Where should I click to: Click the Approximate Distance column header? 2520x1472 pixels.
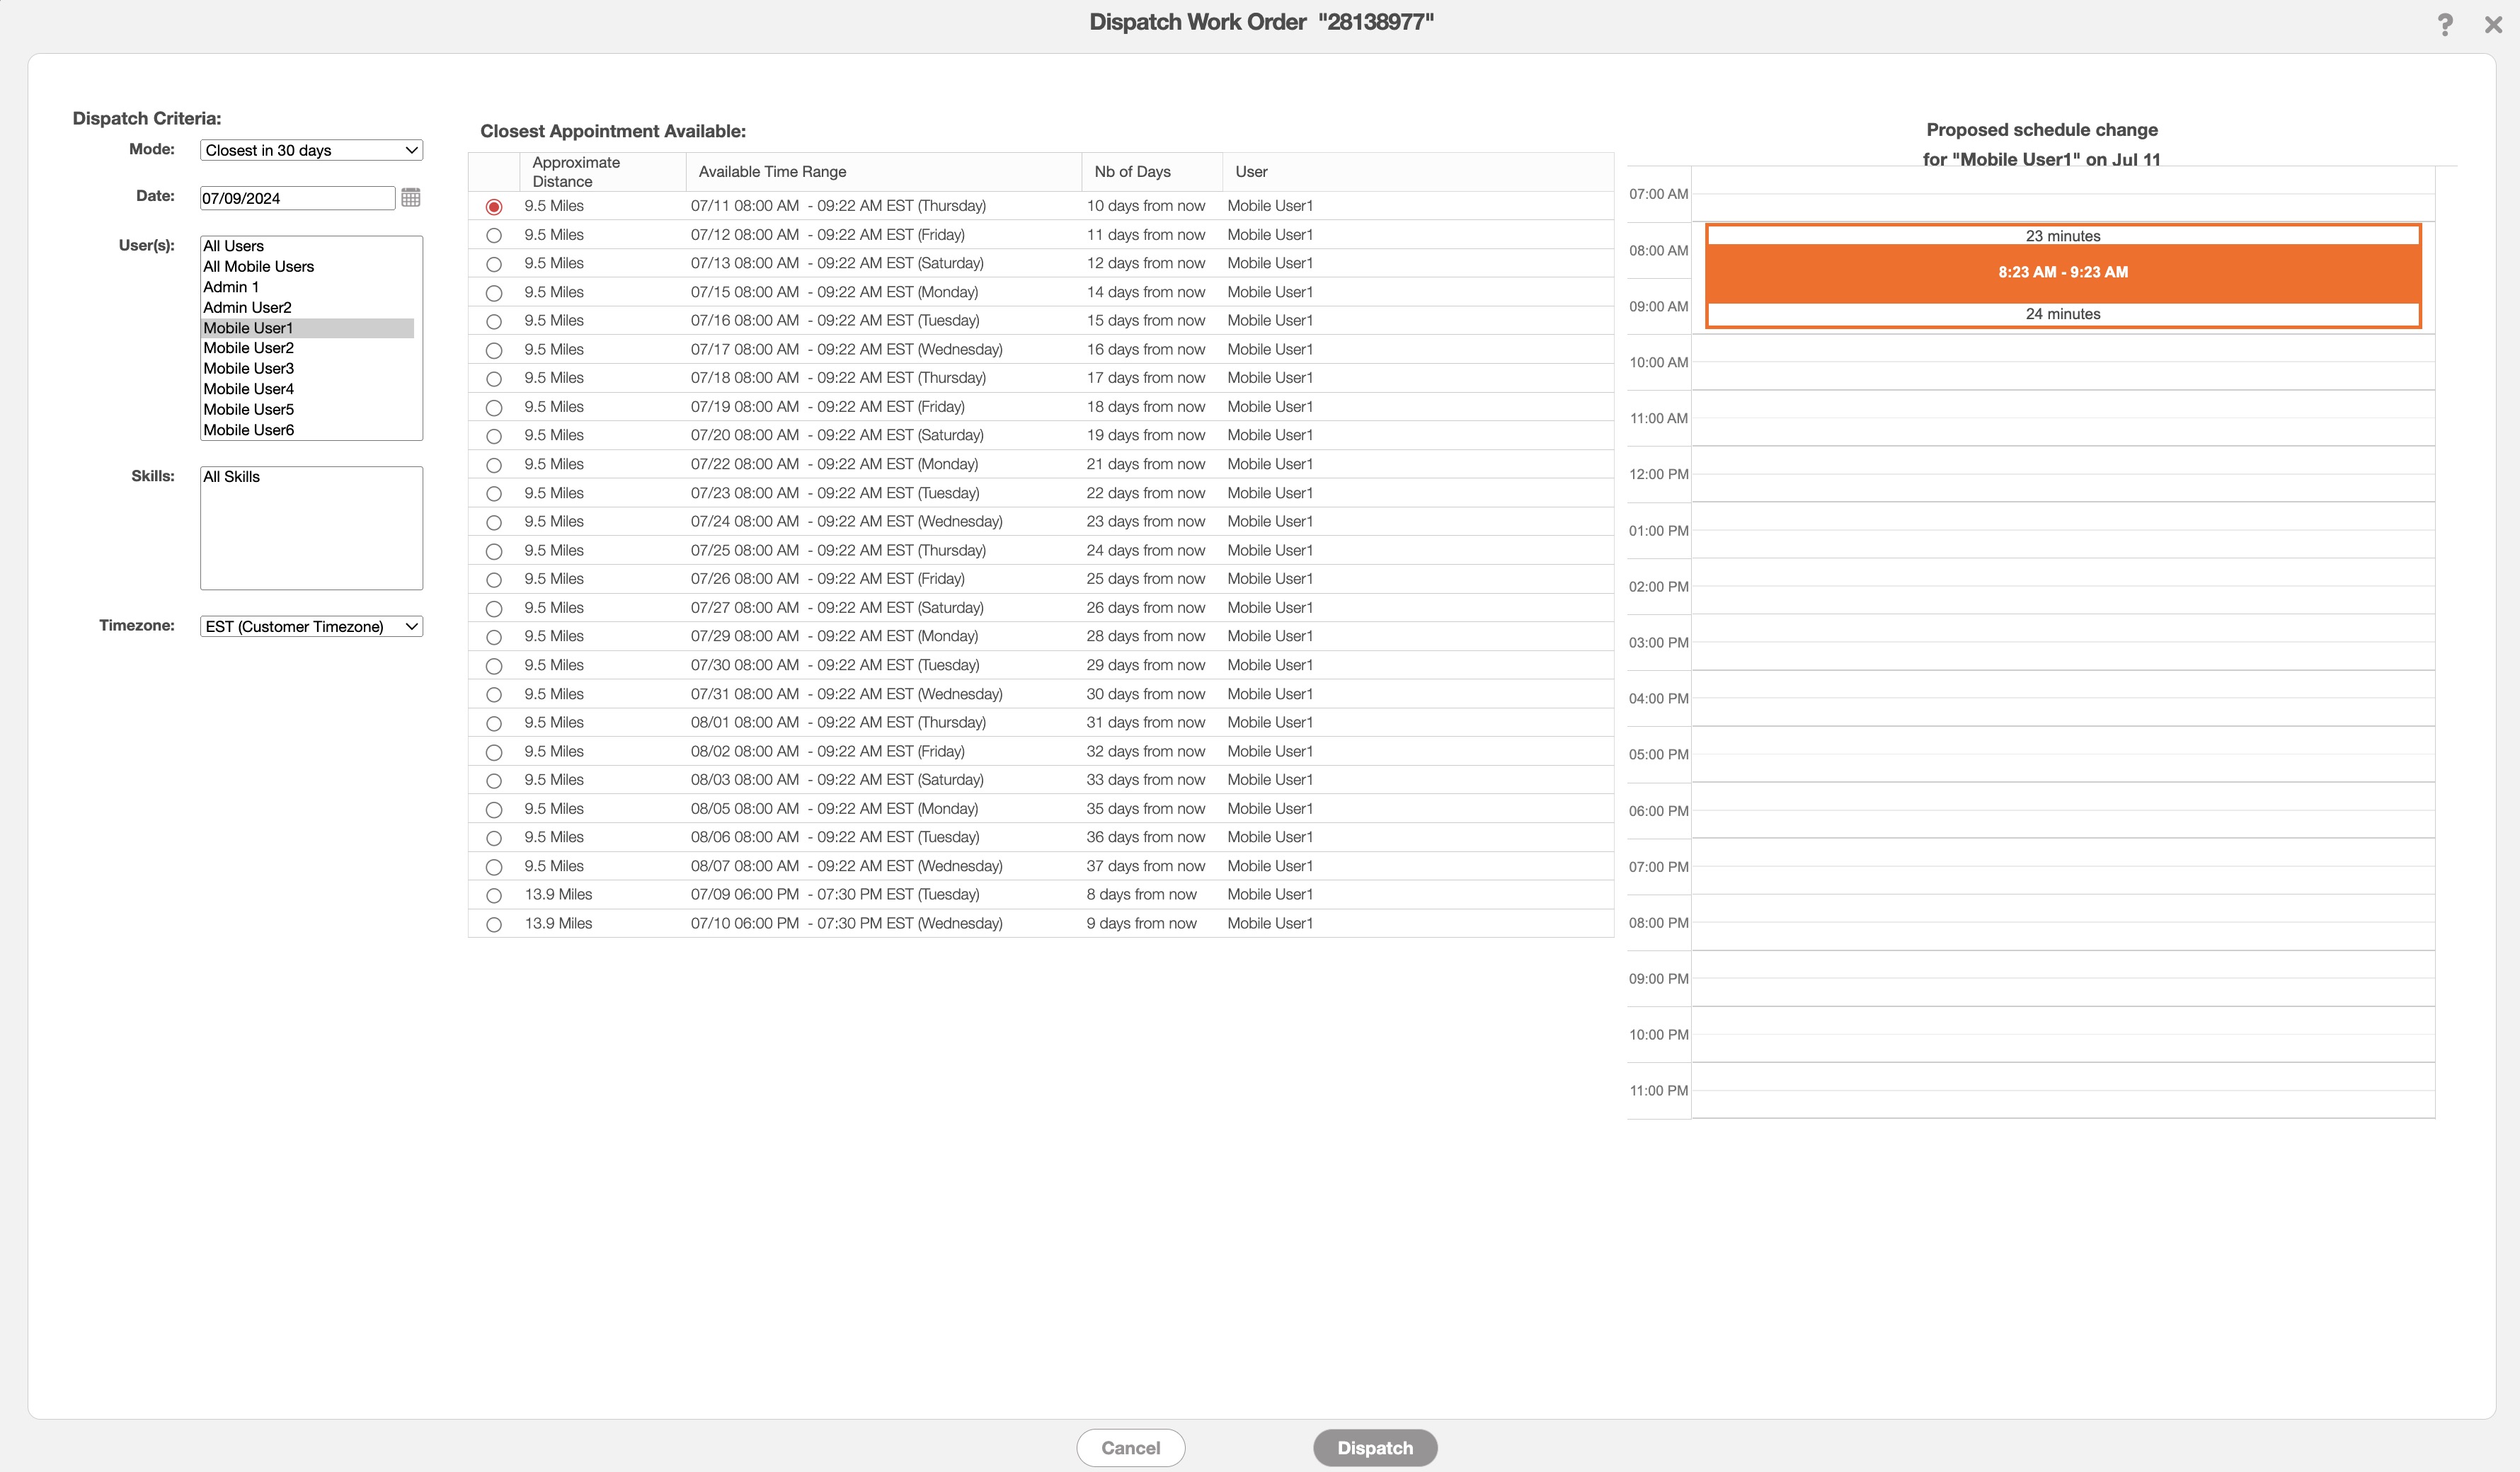click(x=576, y=172)
